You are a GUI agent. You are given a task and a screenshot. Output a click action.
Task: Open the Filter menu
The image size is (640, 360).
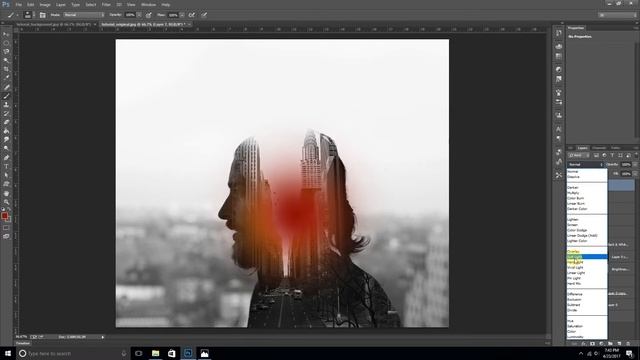[106, 4]
